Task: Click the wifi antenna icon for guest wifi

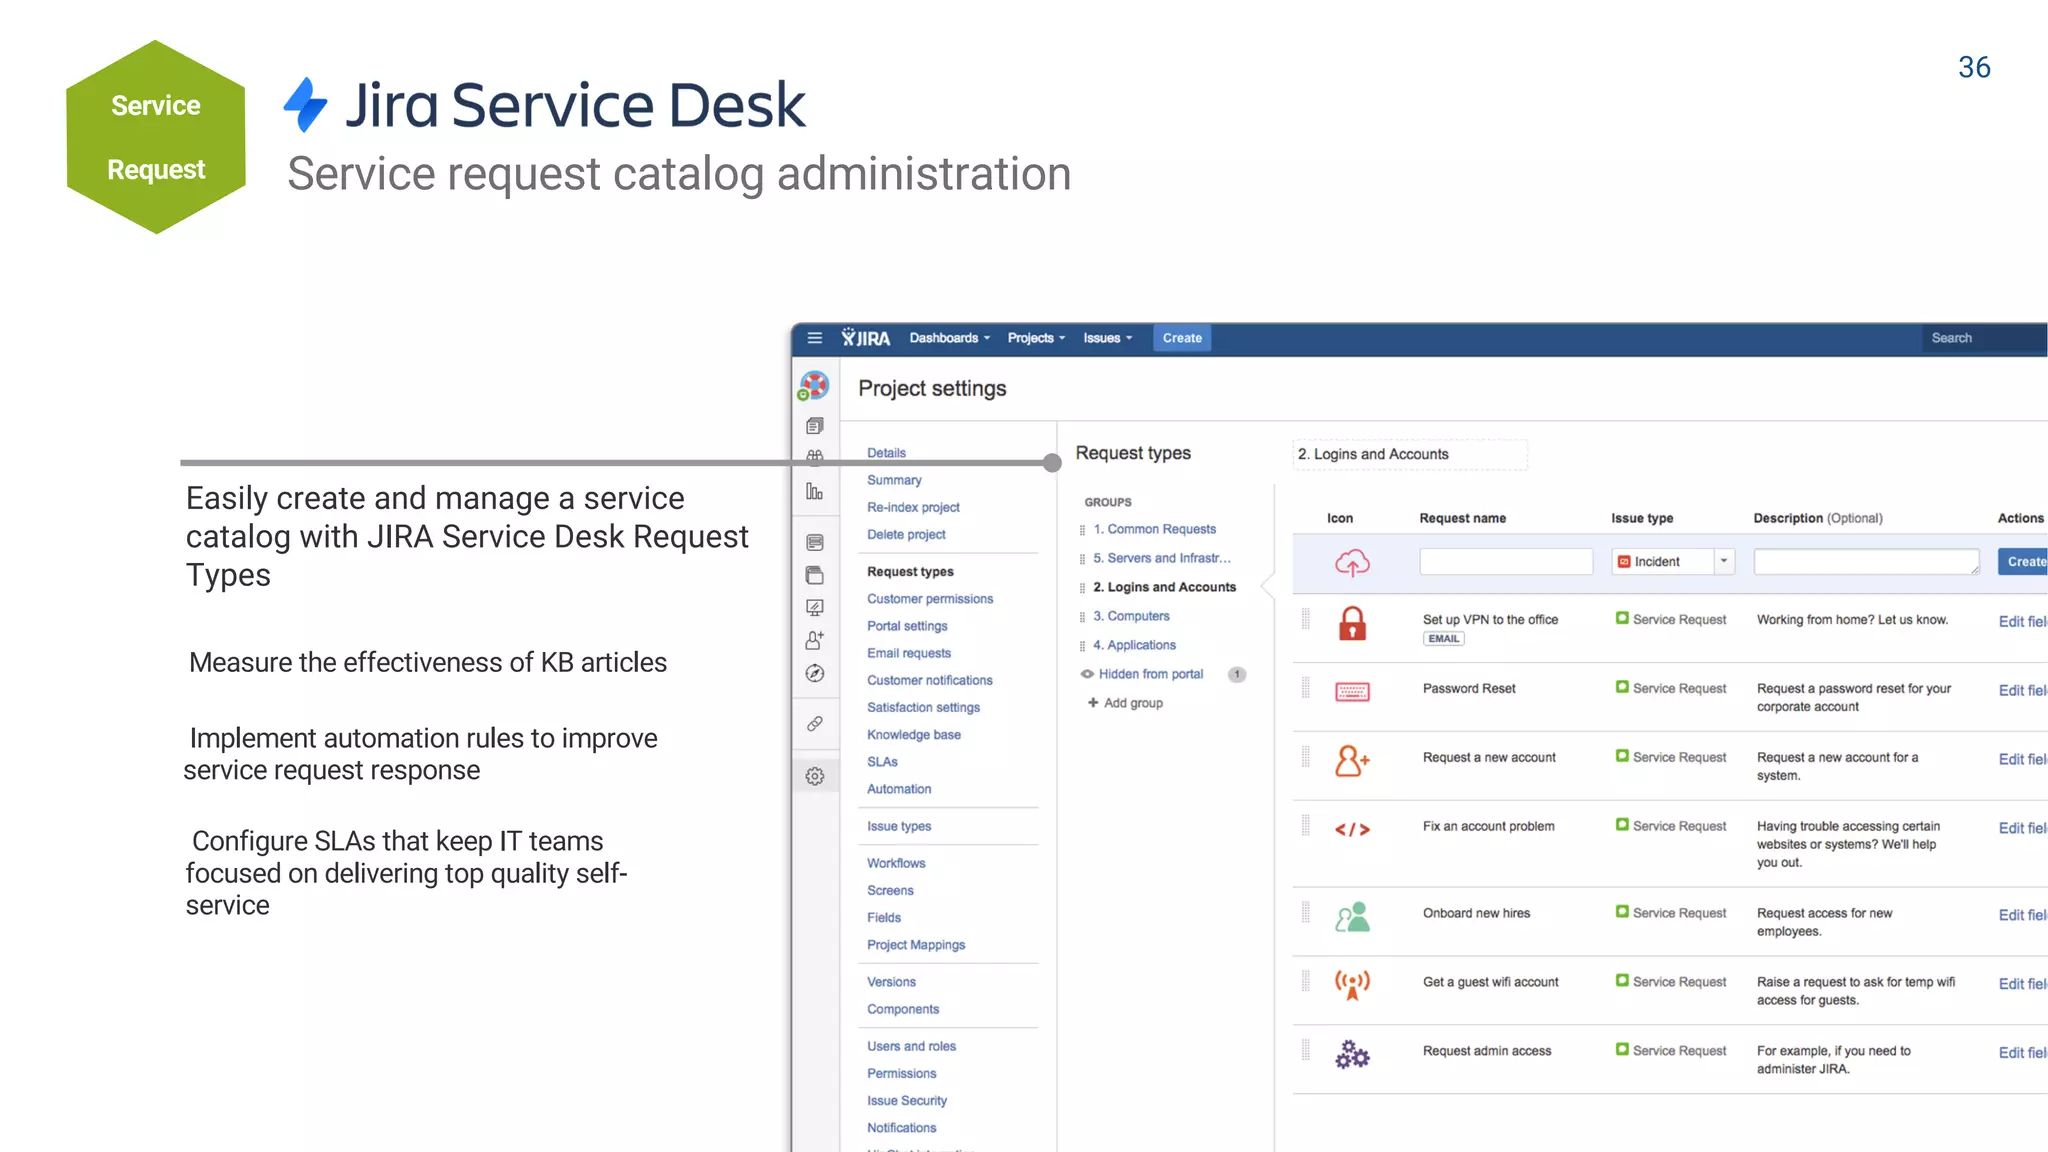Action: coord(1352,984)
